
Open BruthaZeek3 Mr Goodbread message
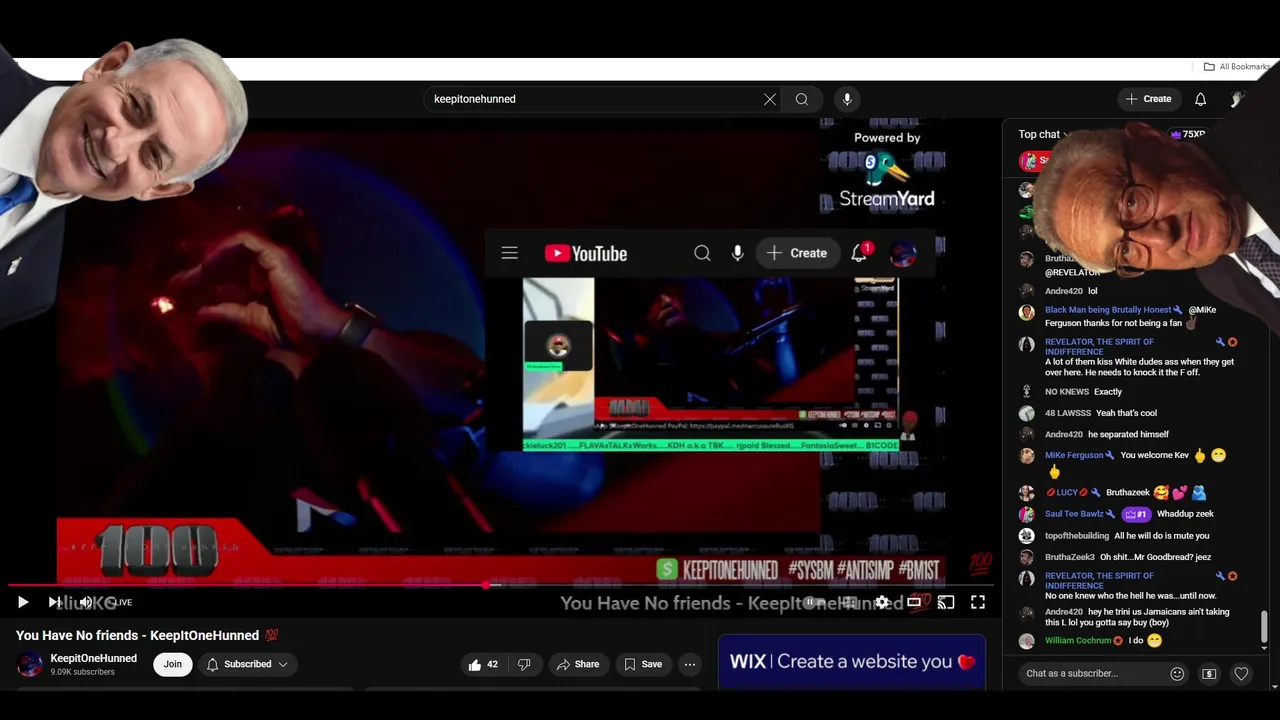[1128, 557]
